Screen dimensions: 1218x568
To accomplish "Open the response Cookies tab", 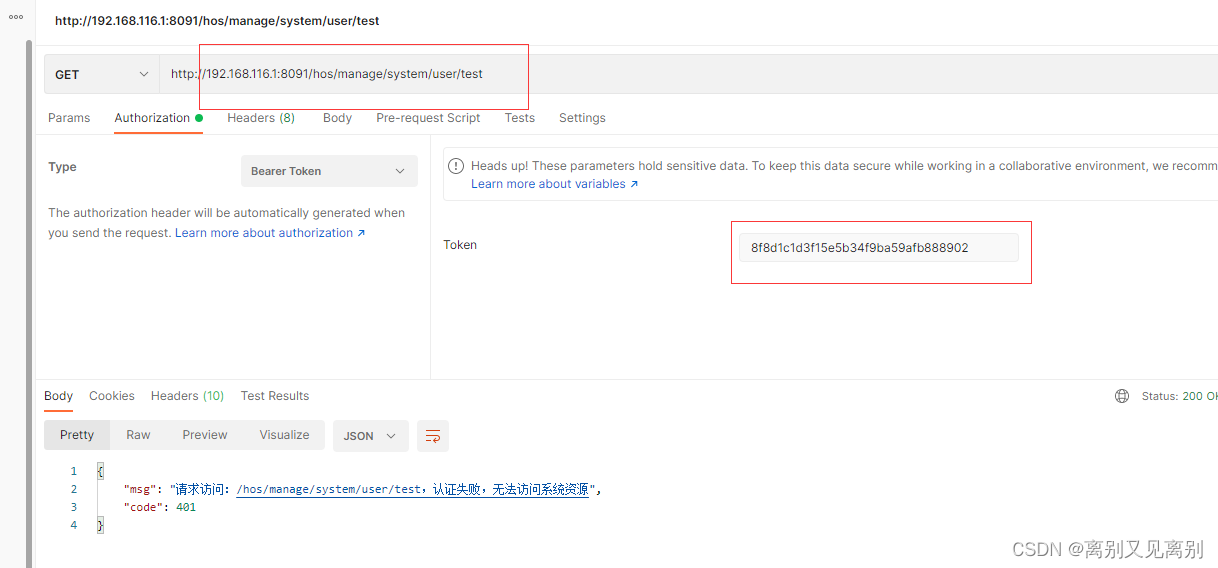I will [x=111, y=396].
